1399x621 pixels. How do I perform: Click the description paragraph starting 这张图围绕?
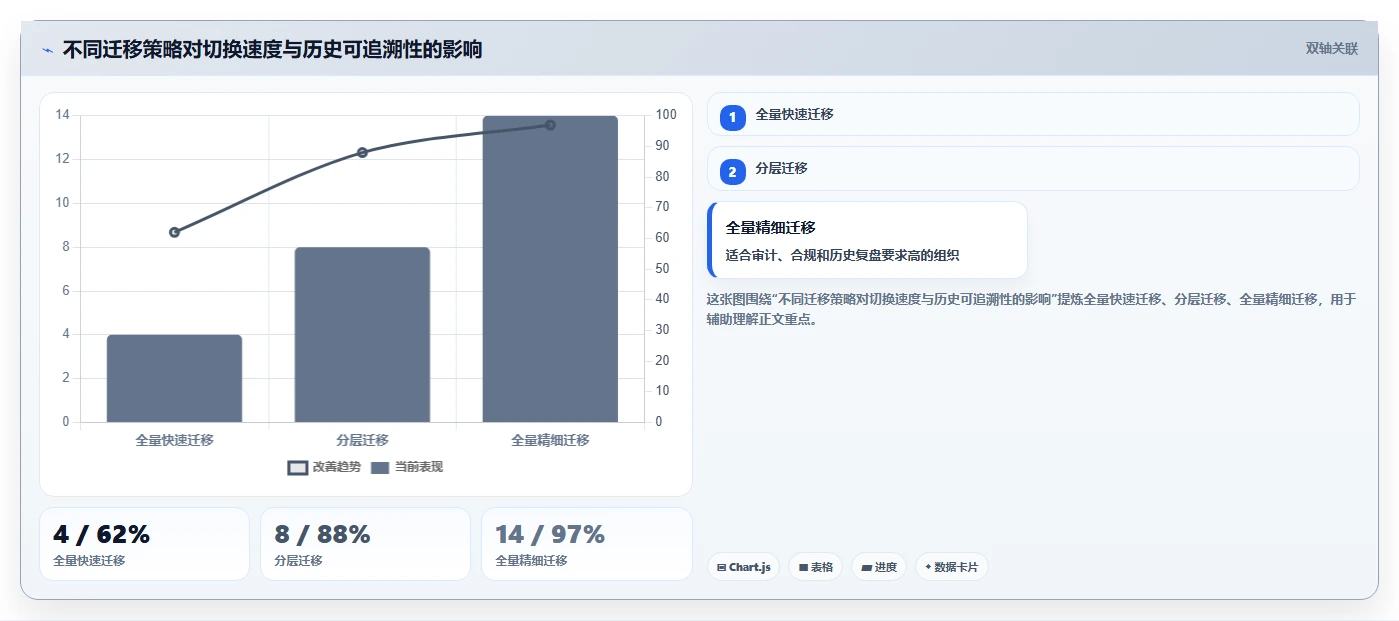(1031, 310)
